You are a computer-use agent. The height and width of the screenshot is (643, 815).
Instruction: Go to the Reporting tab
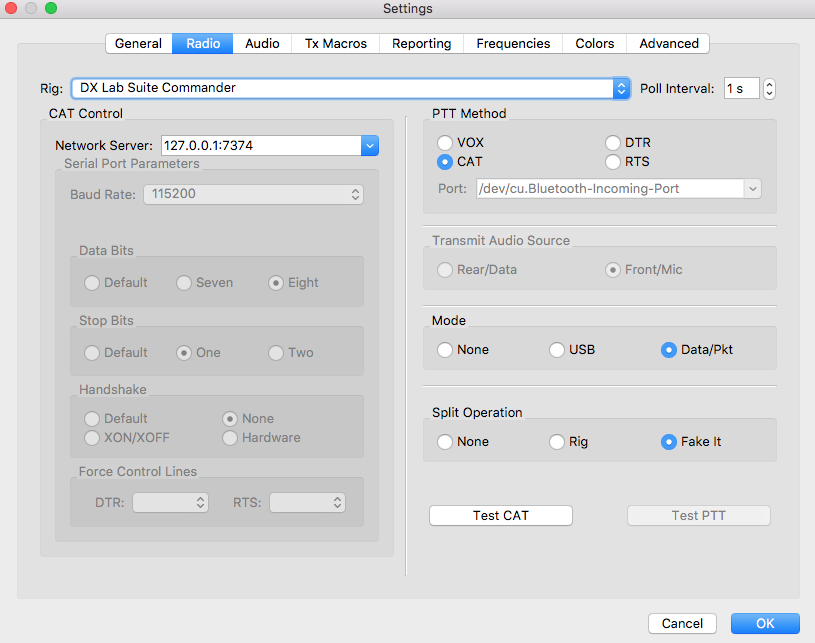pyautogui.click(x=421, y=43)
